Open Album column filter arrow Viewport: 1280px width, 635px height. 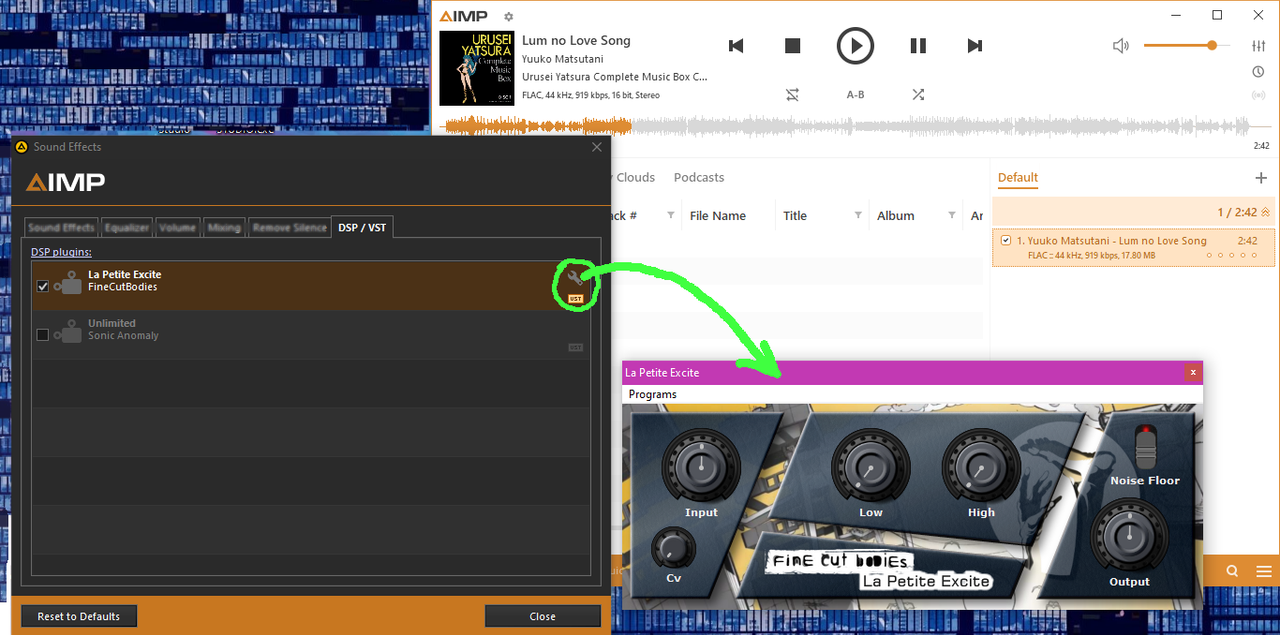click(x=951, y=216)
